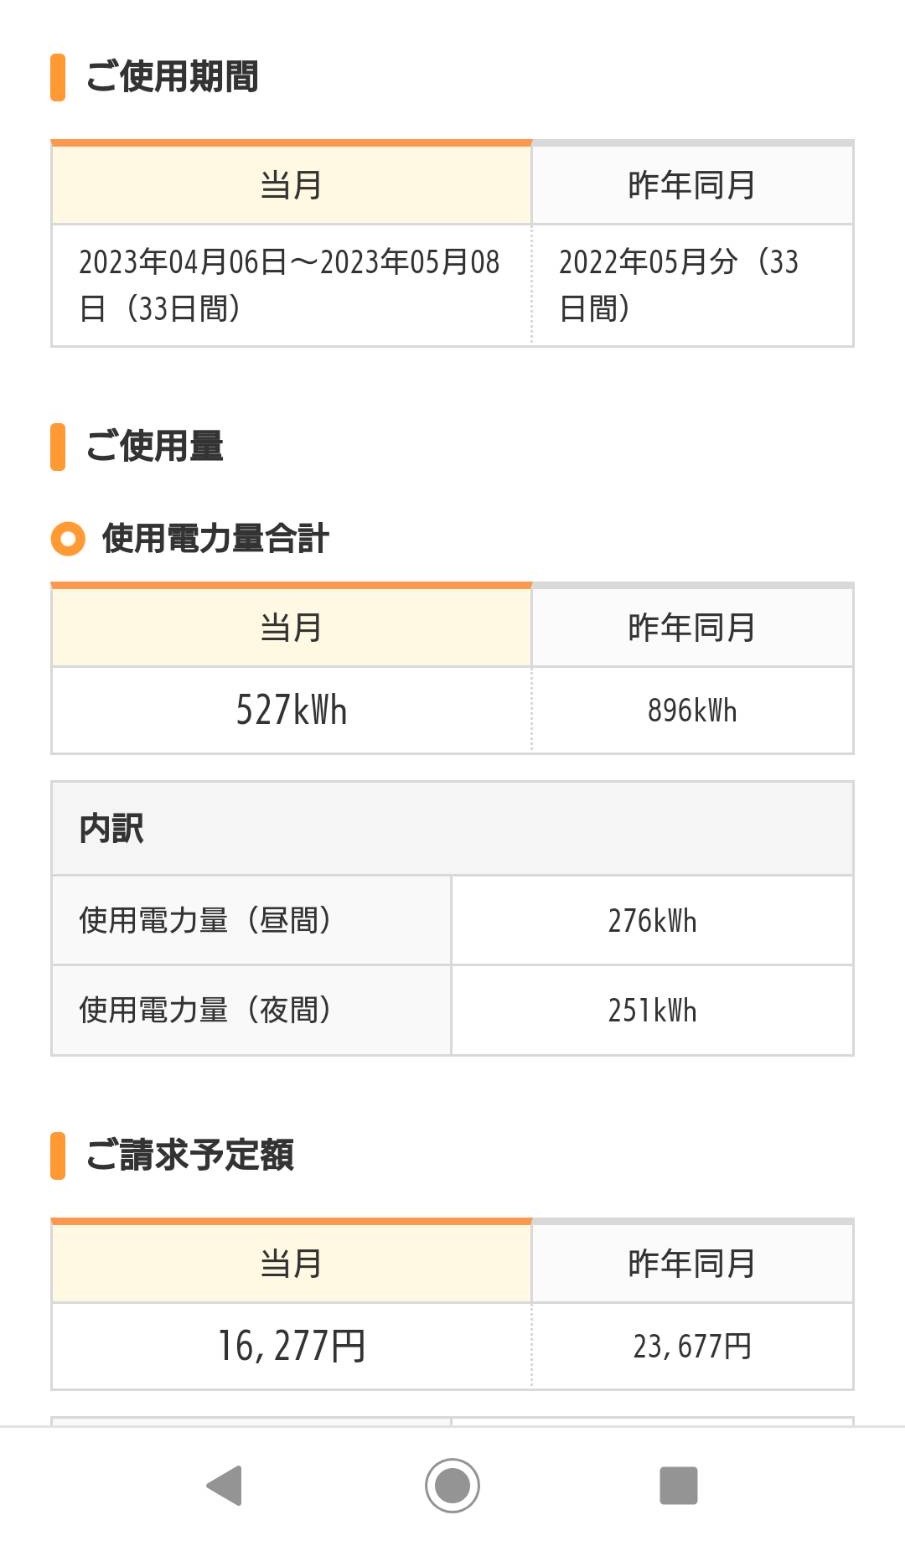The height and width of the screenshot is (1545, 905).
Task: Select 当月 header in usage period table
Action: (291, 185)
